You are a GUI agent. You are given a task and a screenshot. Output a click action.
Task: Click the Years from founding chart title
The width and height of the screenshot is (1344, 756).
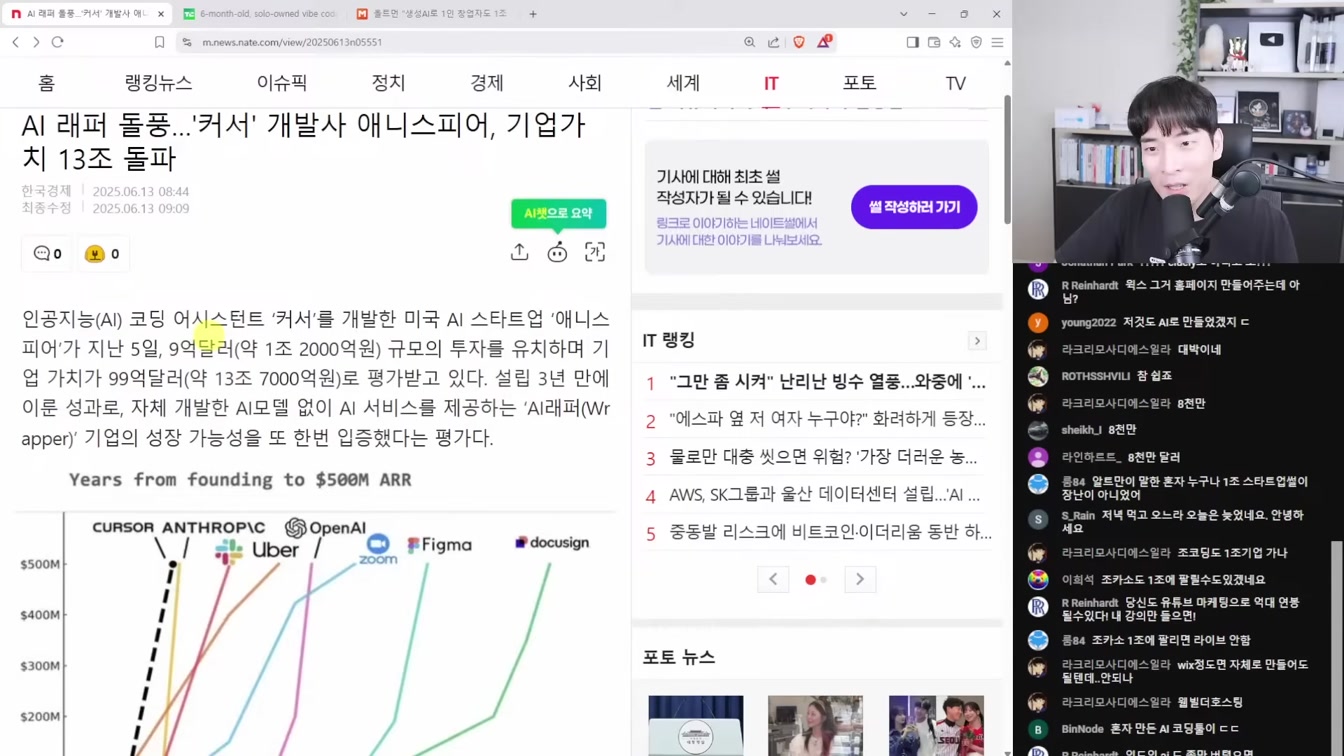(x=240, y=480)
